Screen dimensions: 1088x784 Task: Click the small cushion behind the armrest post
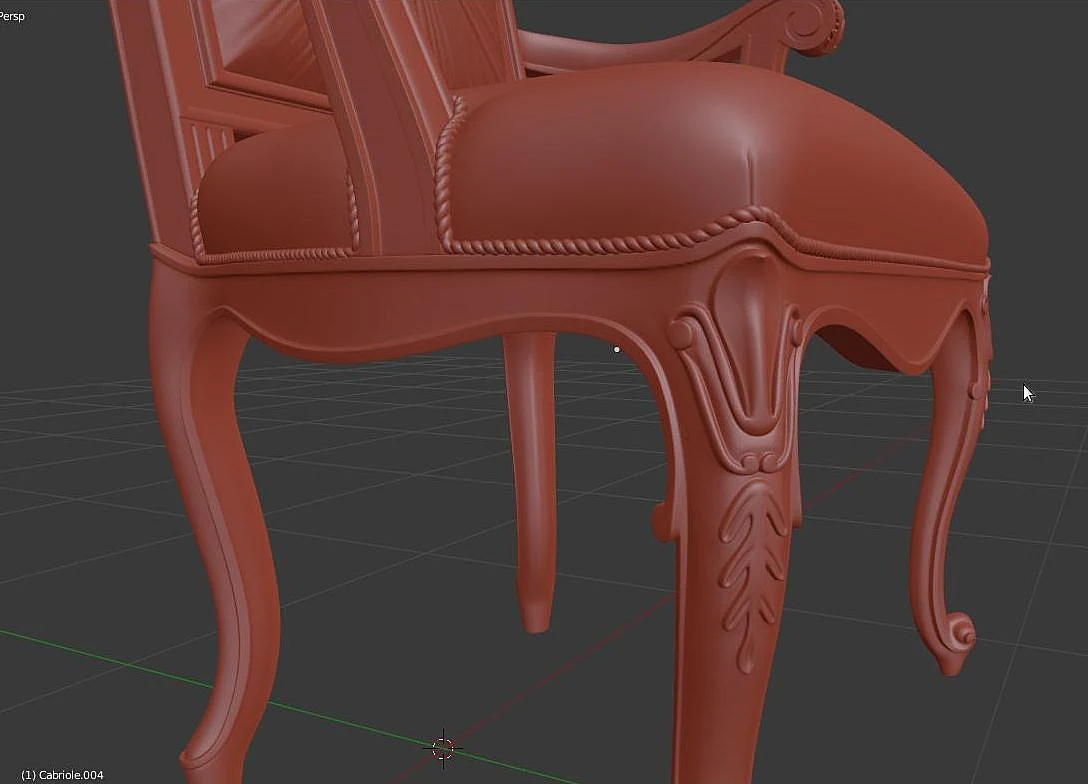[278, 194]
